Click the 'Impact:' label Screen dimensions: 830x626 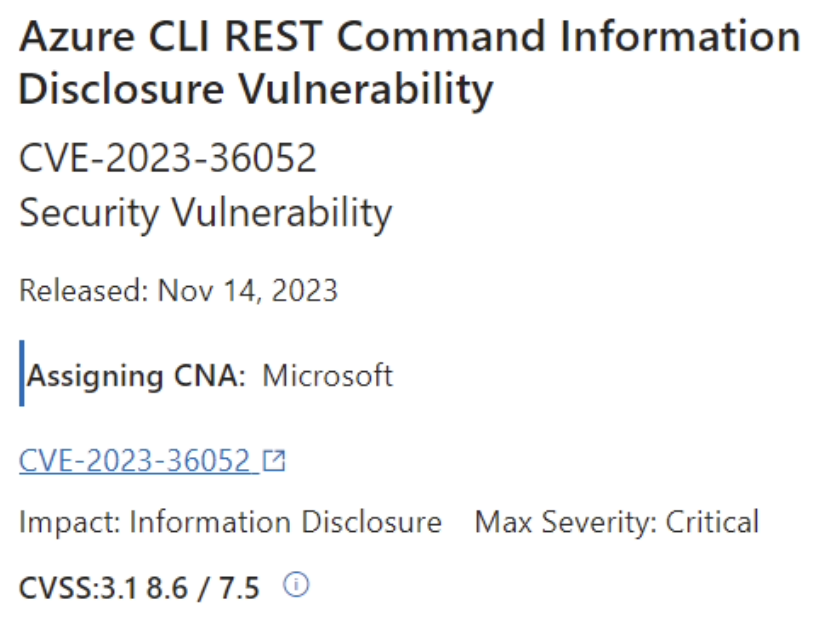[70, 522]
